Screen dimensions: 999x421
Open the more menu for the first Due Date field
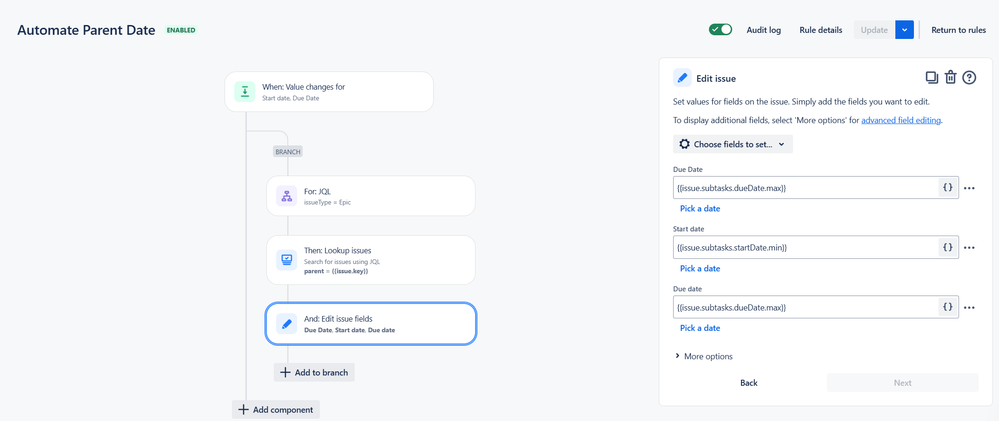(x=969, y=188)
